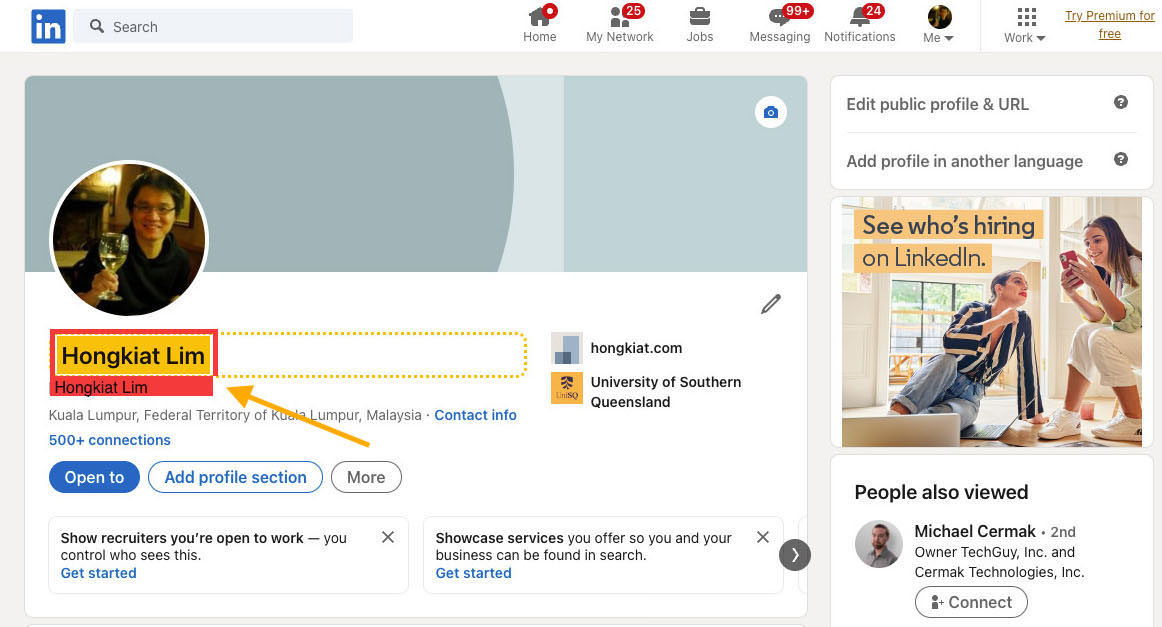The image size is (1162, 627).
Task: Focus the Search input field
Action: click(x=213, y=27)
